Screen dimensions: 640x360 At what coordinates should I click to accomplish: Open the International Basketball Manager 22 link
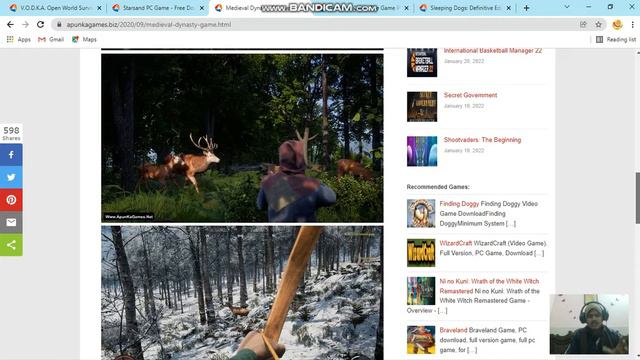coord(493,51)
